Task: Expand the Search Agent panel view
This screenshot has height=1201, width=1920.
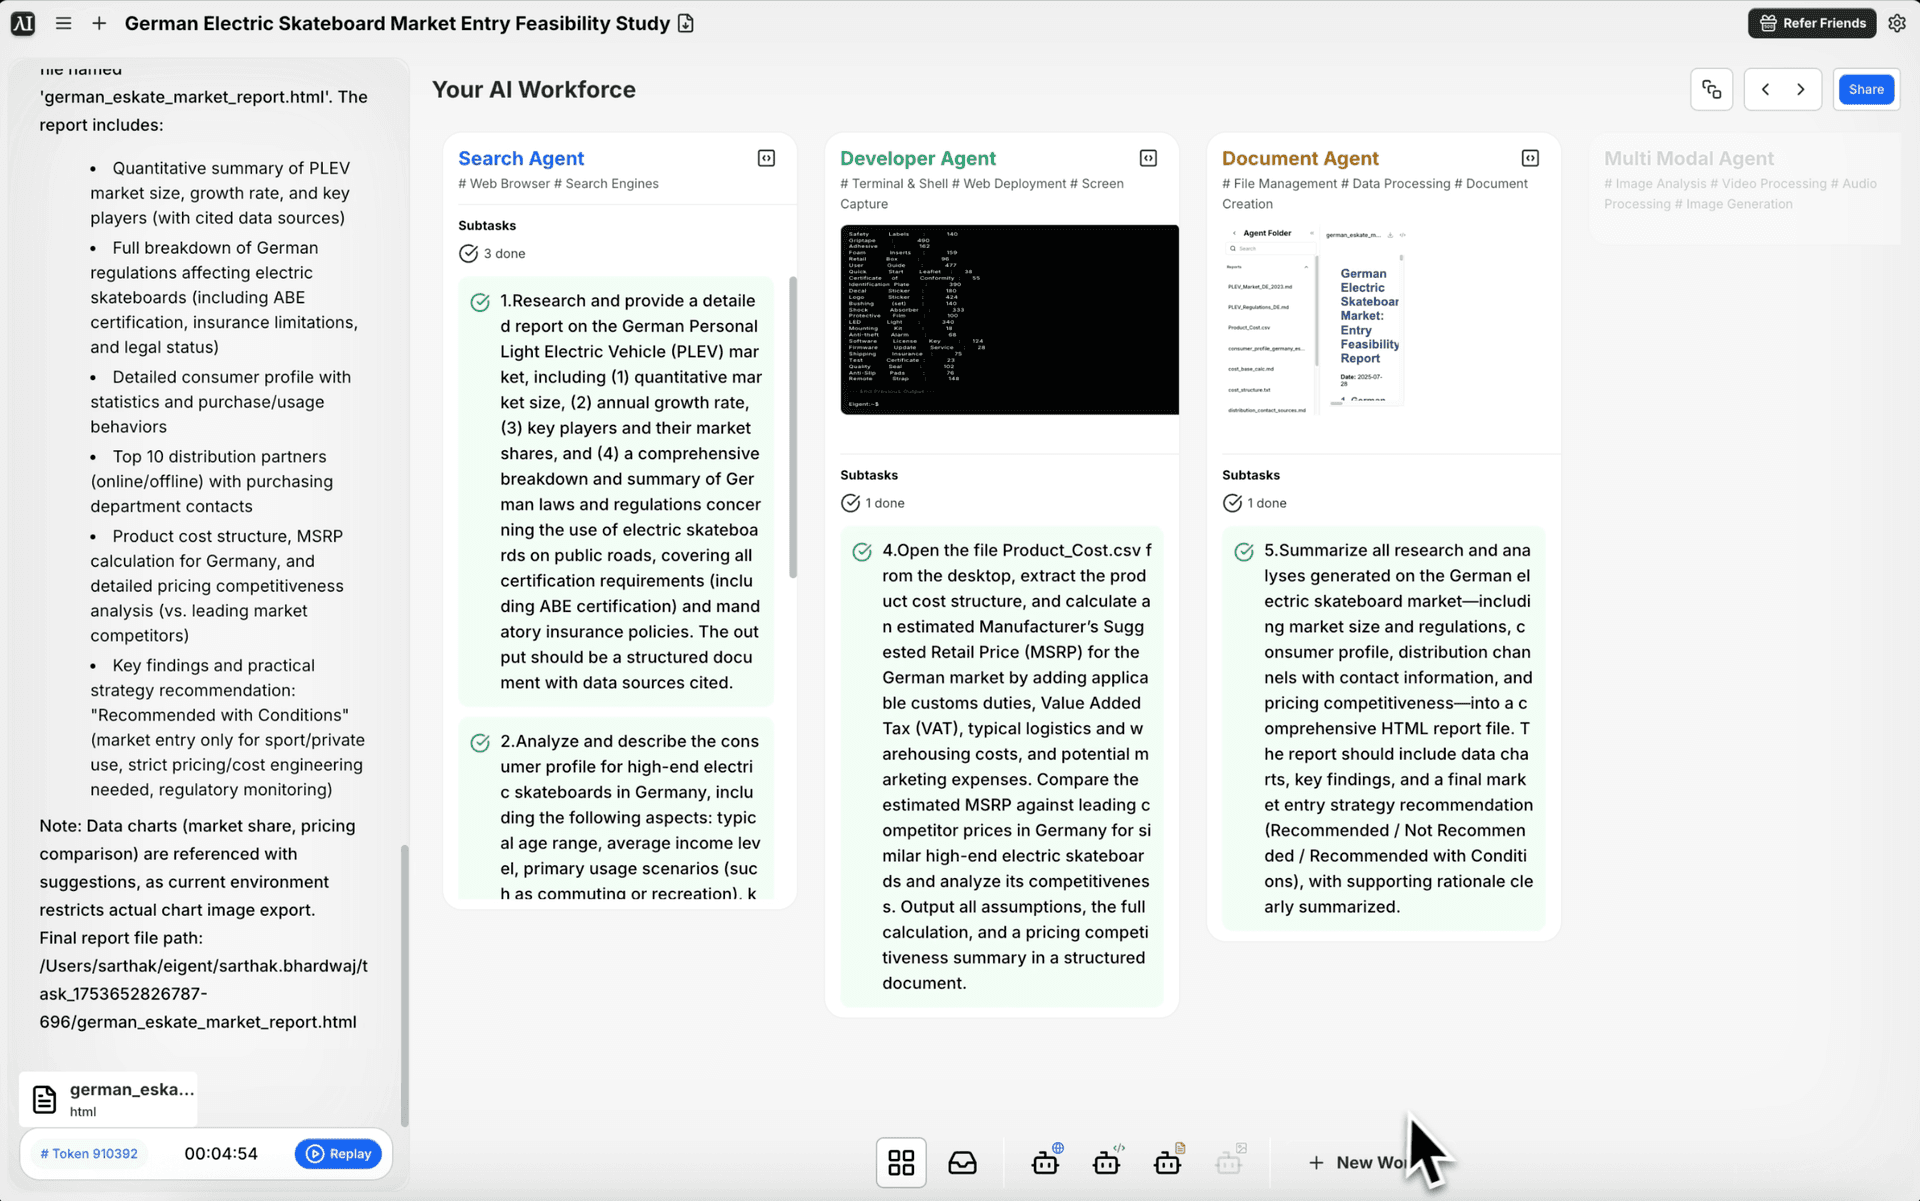Action: coord(766,158)
